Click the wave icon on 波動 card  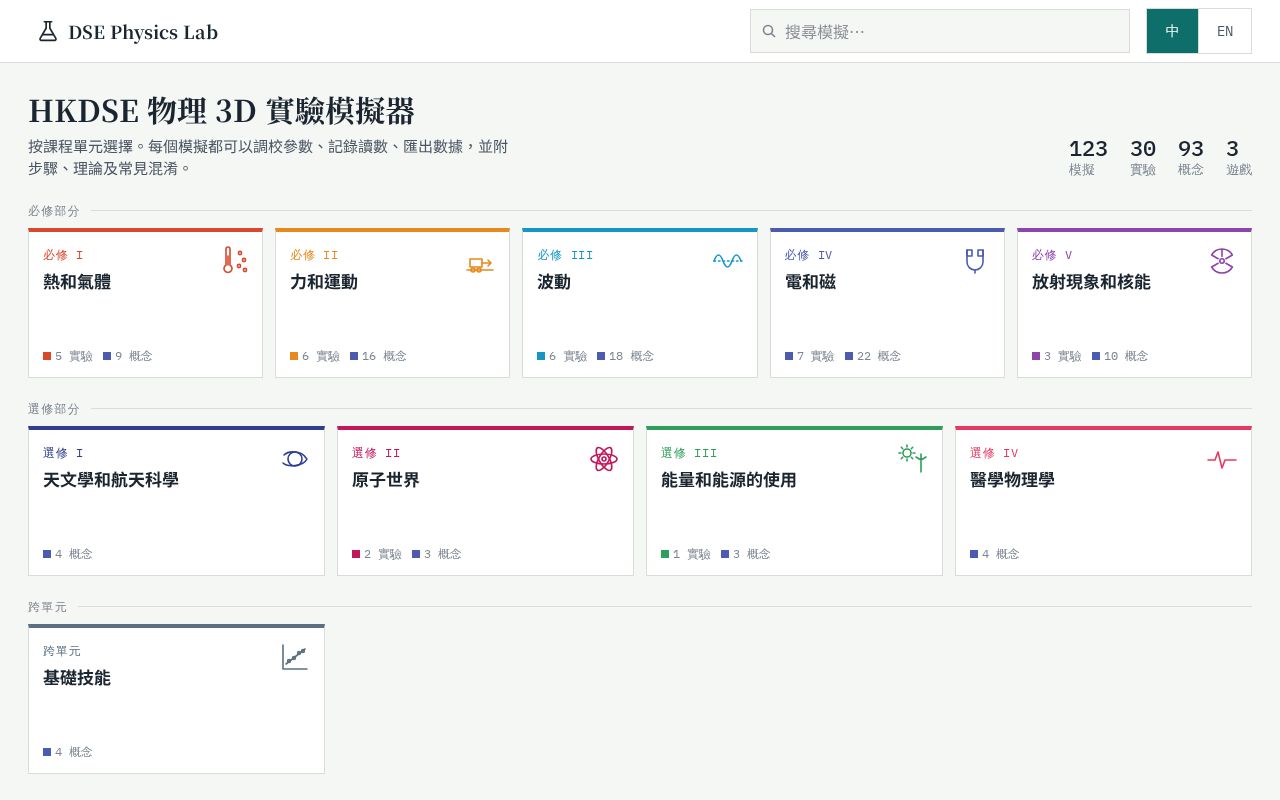(728, 260)
